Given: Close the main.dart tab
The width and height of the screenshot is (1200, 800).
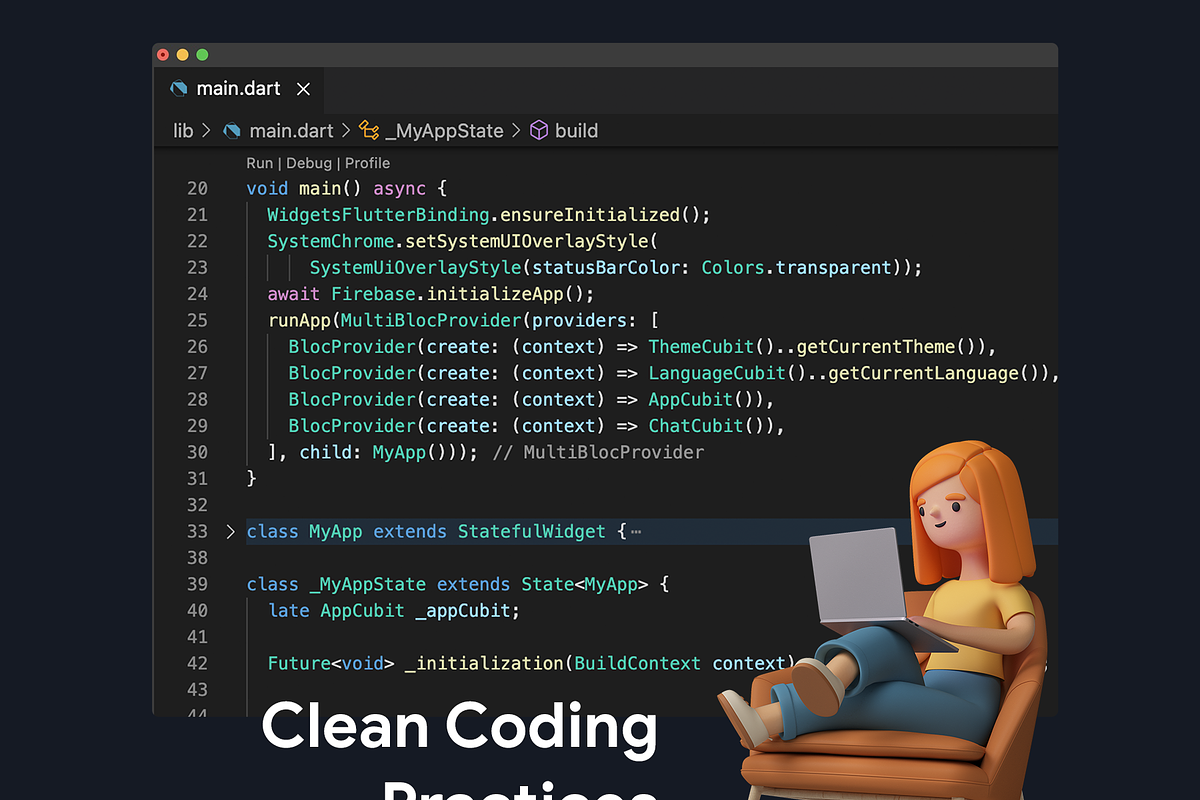Looking at the screenshot, I should (304, 89).
